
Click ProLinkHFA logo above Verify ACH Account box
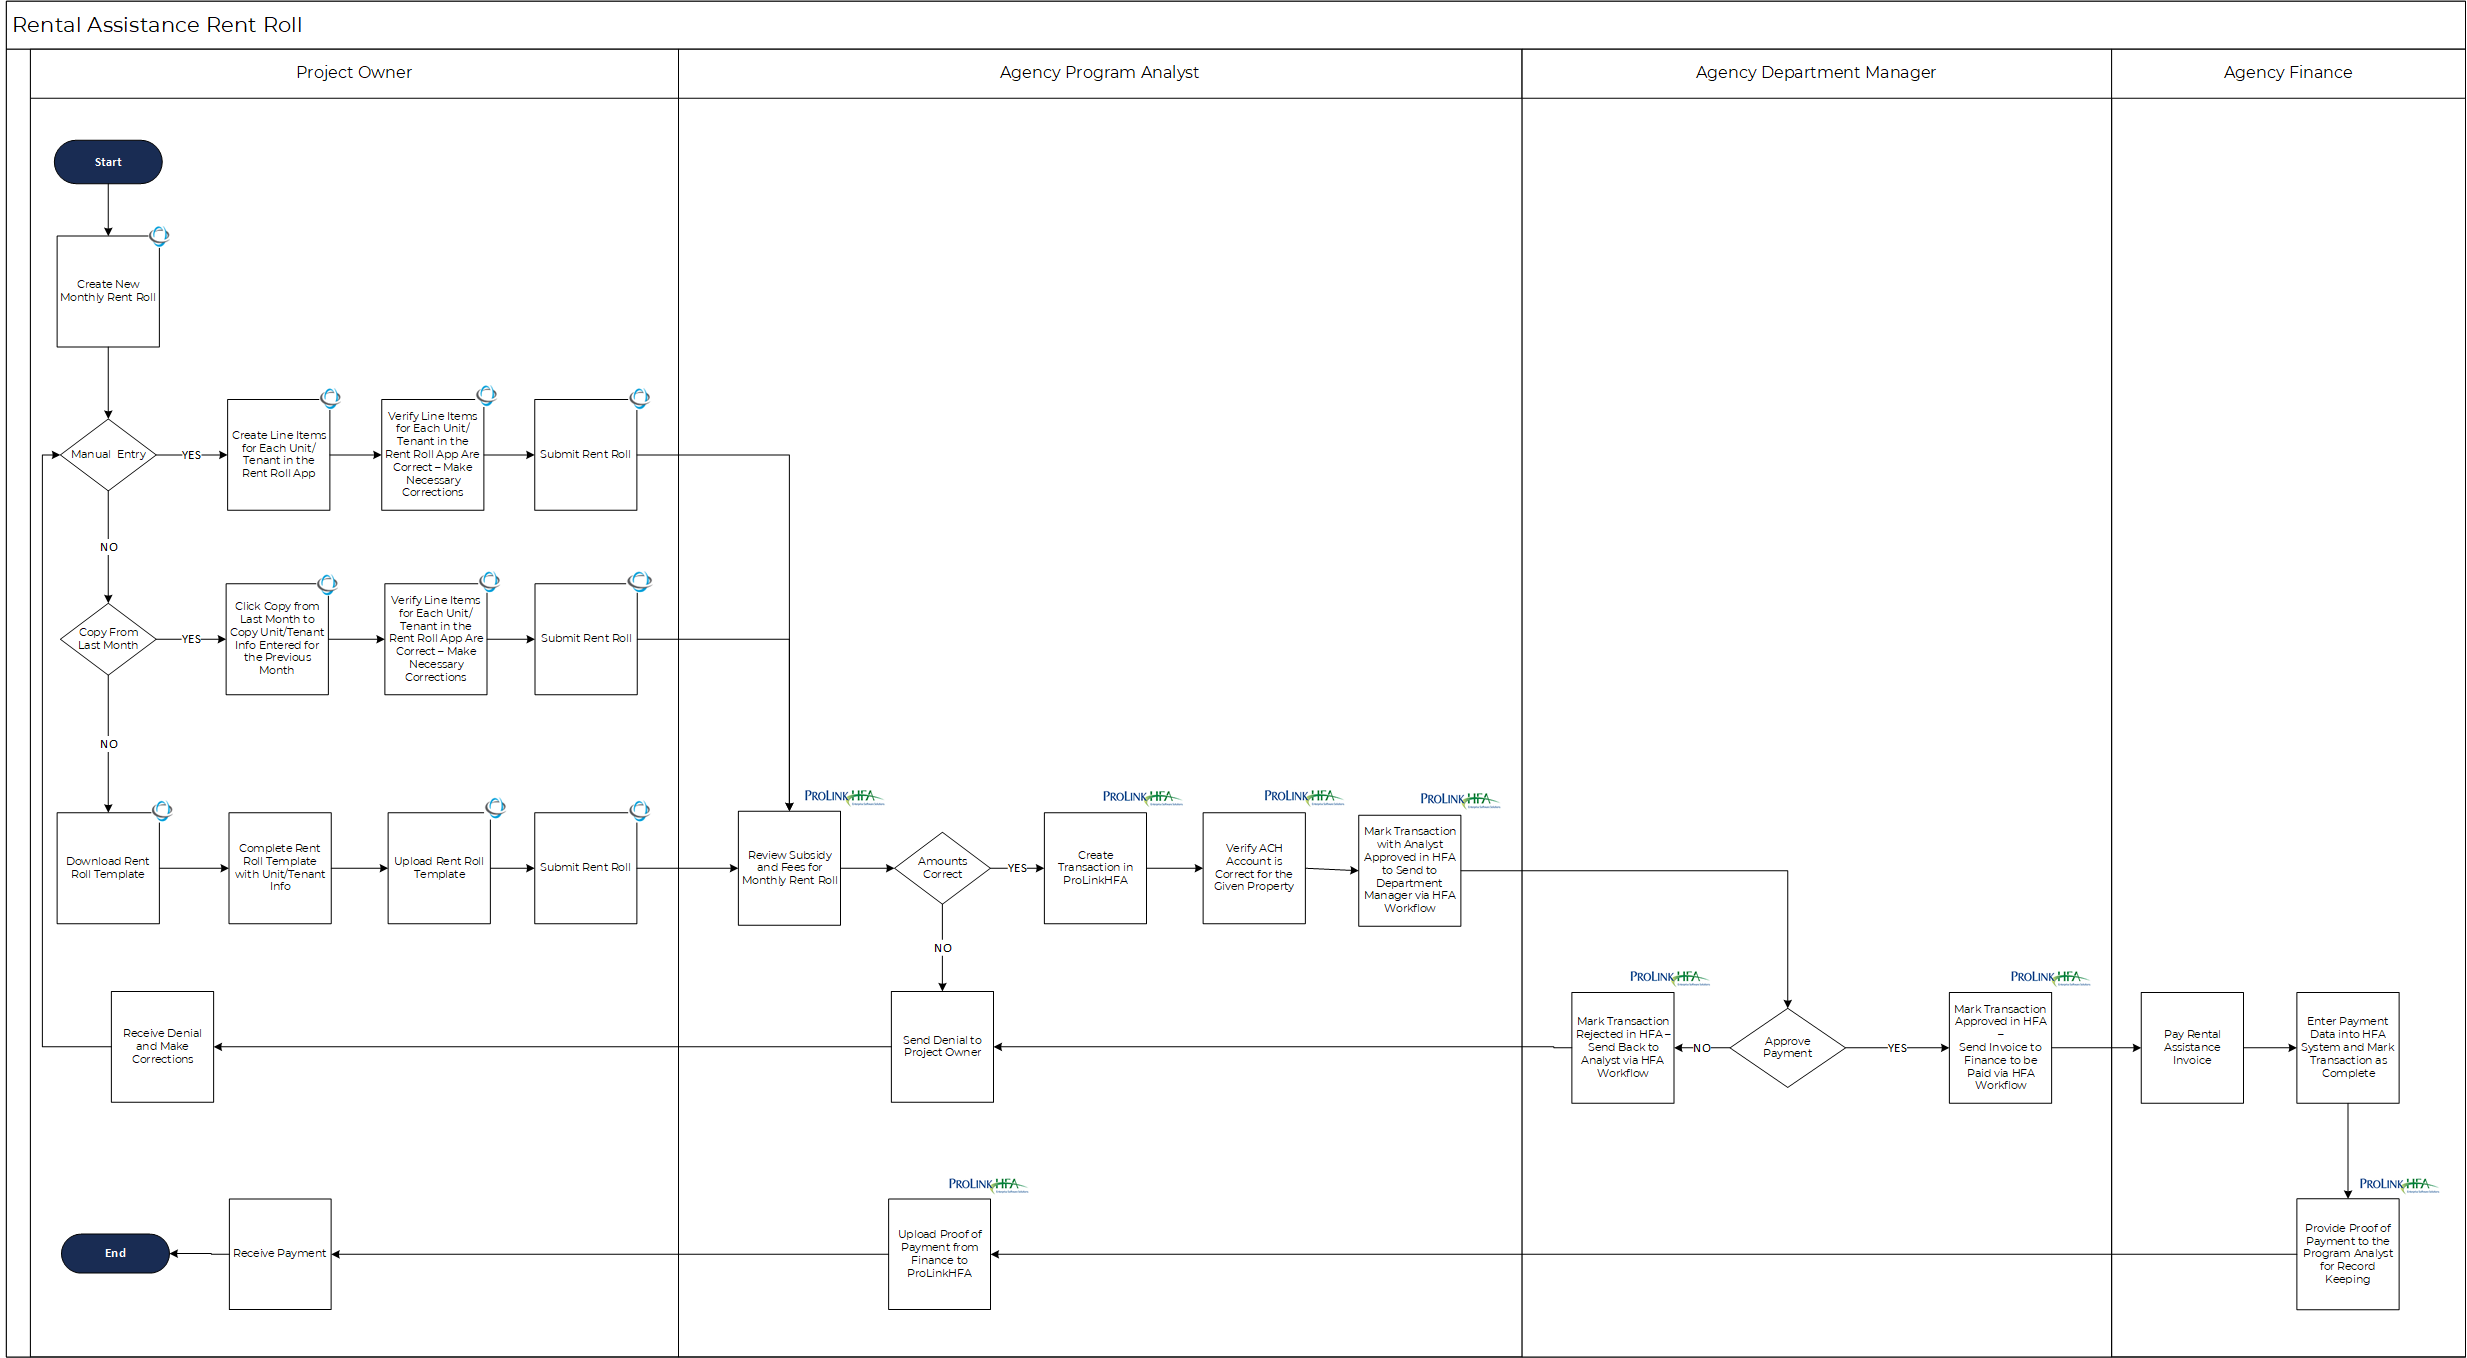pyautogui.click(x=1302, y=797)
